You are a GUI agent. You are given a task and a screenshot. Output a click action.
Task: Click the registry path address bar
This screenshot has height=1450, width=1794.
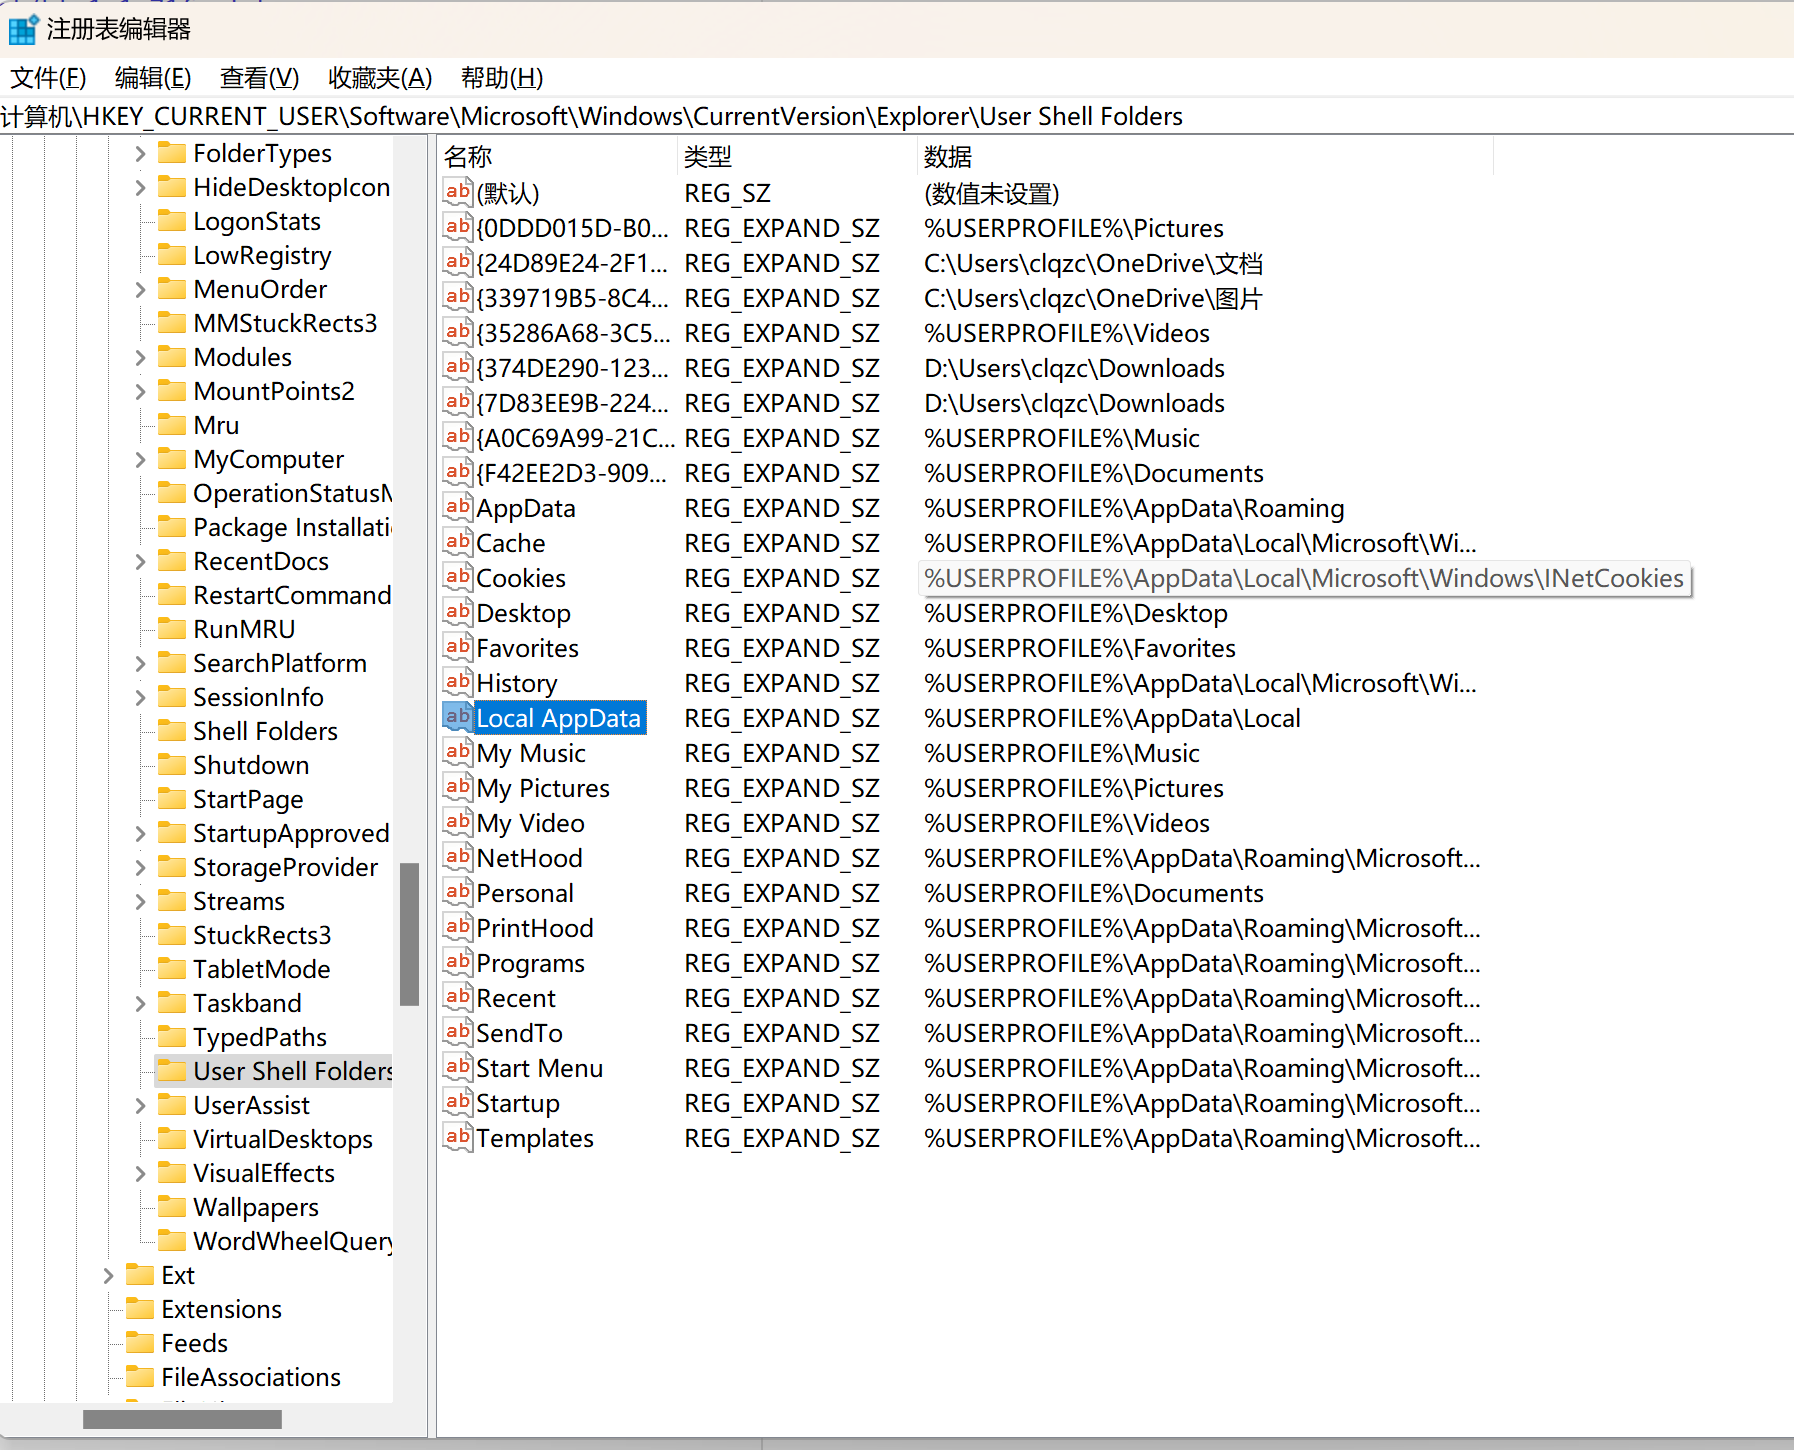coord(897,116)
